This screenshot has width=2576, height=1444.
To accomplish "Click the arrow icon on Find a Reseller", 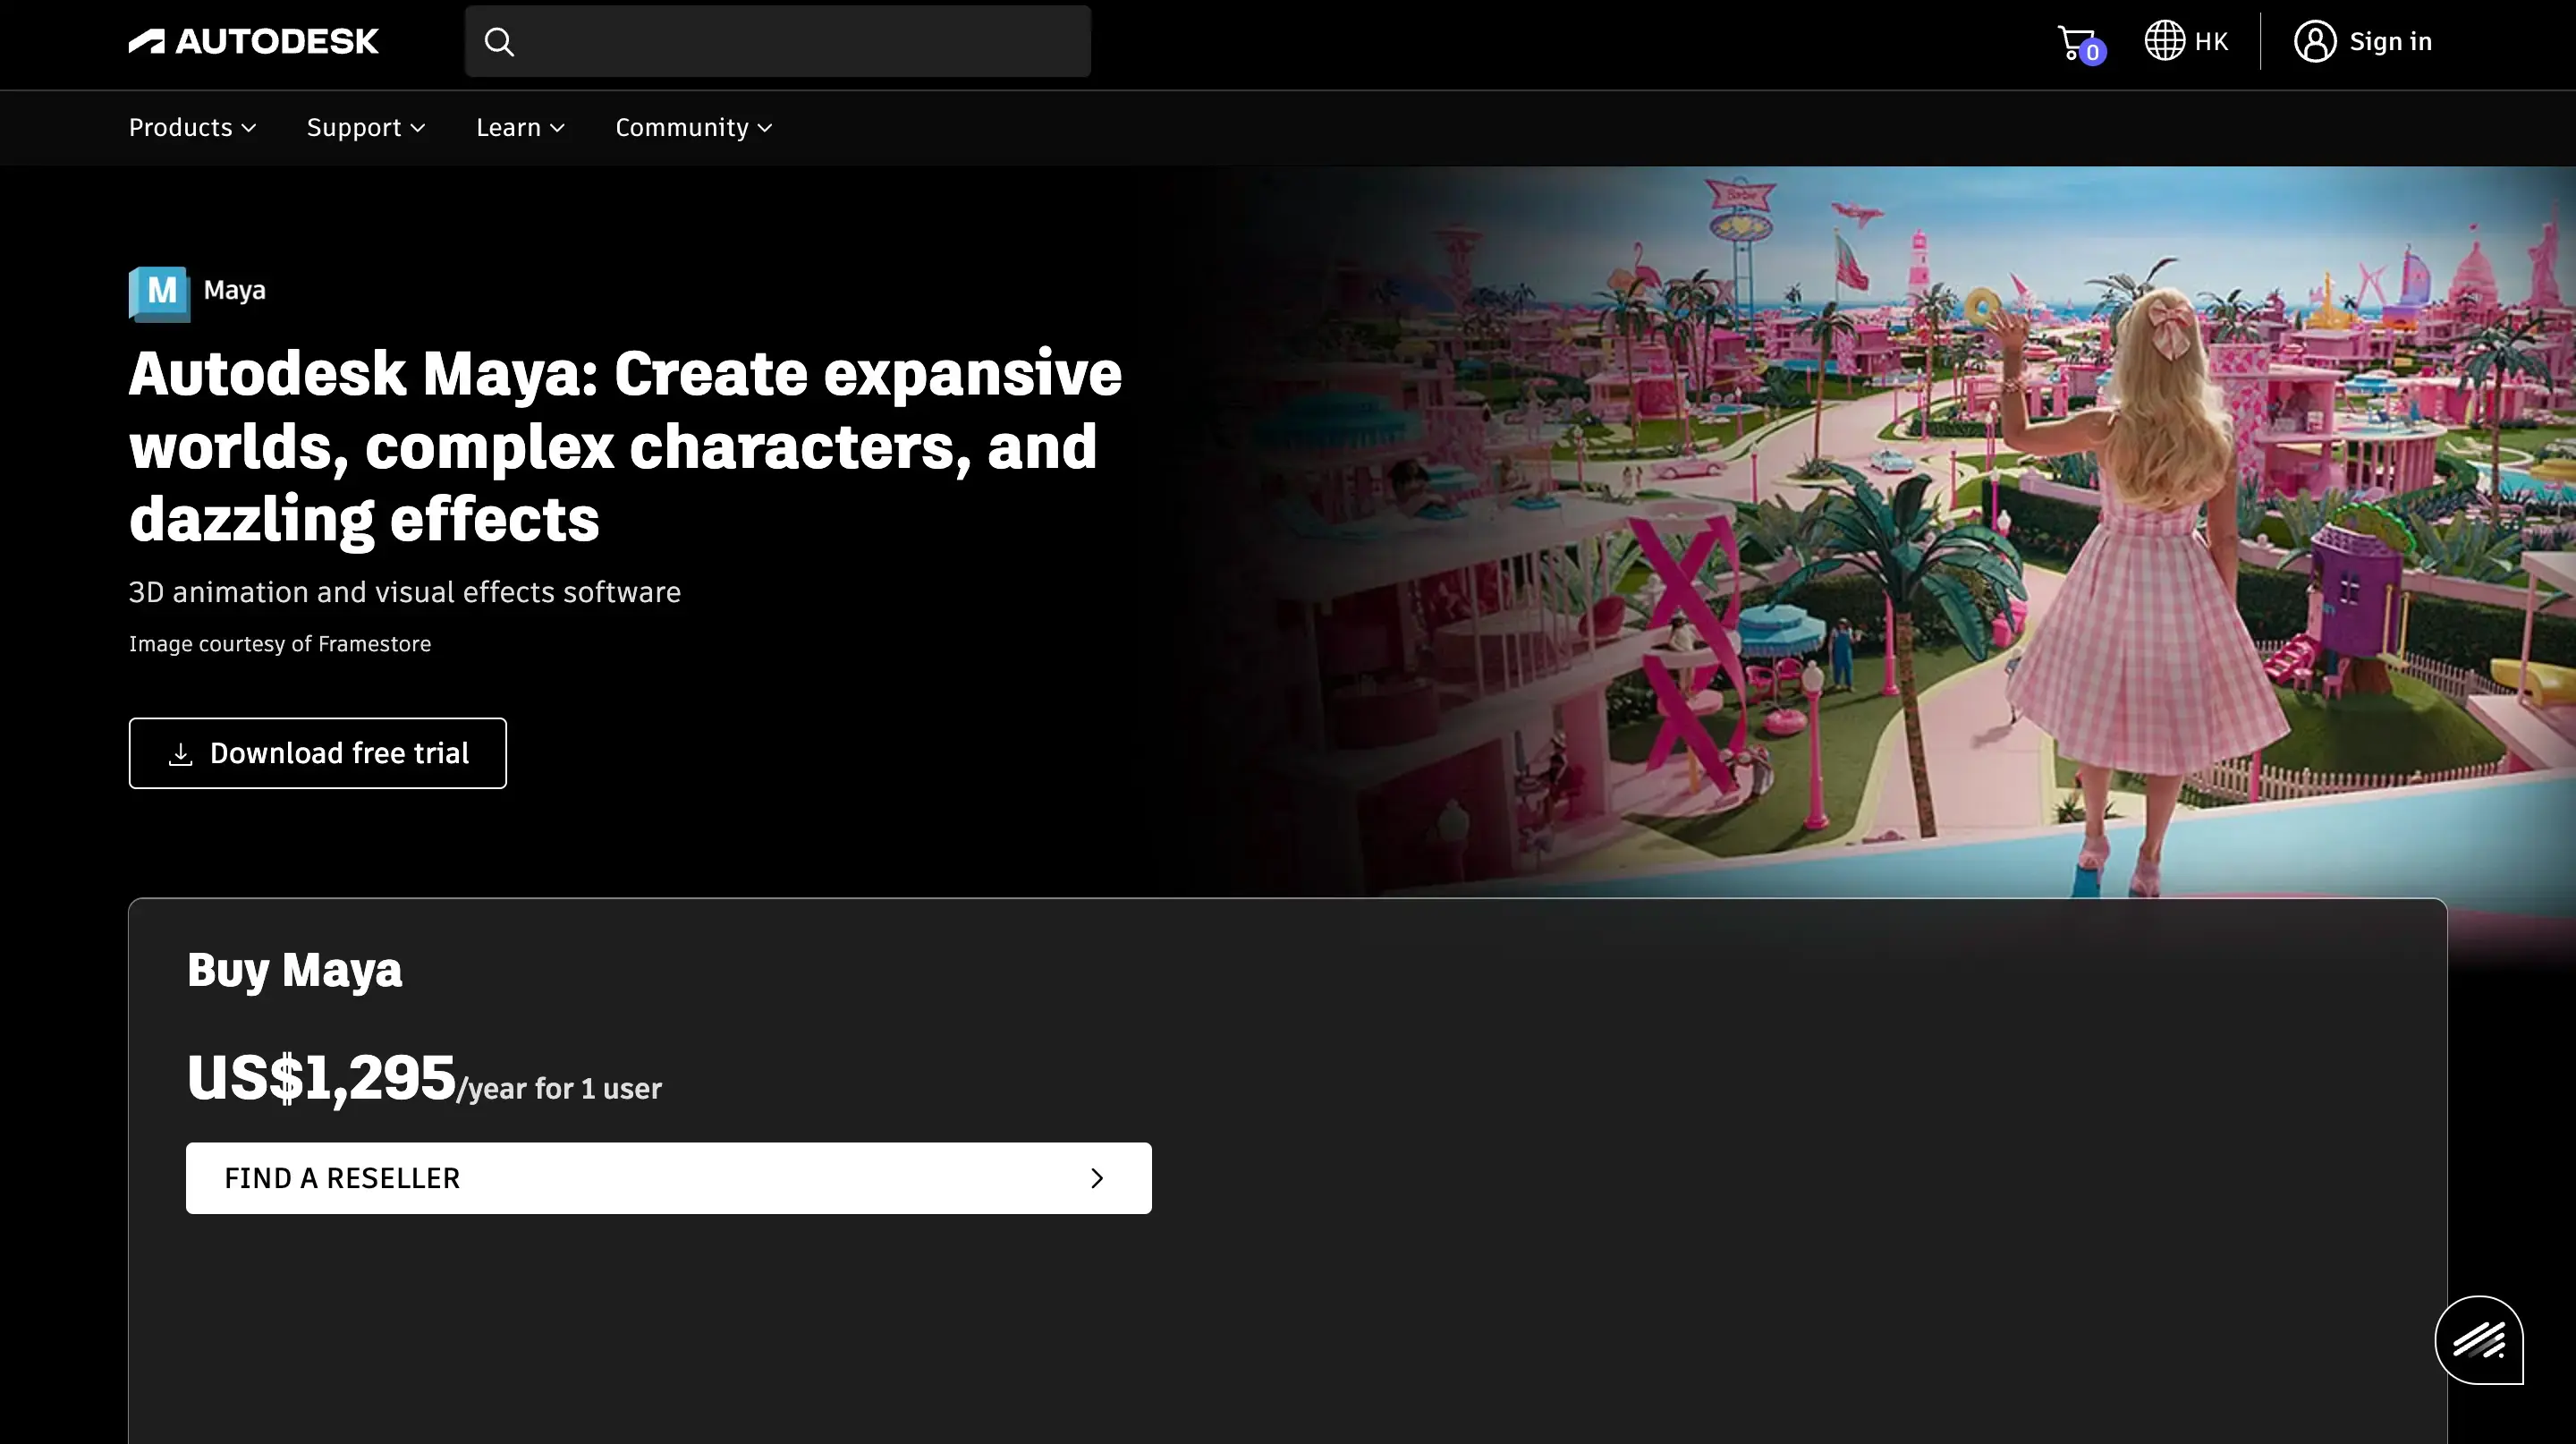I will click(x=1097, y=1178).
